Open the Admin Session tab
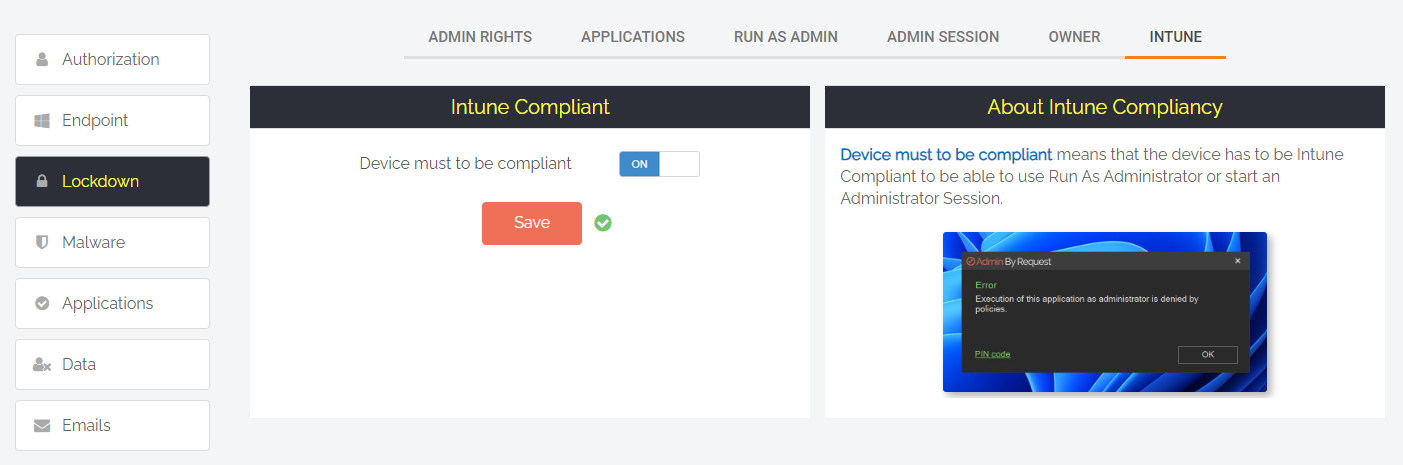Viewport: 1403px width, 465px height. point(943,37)
